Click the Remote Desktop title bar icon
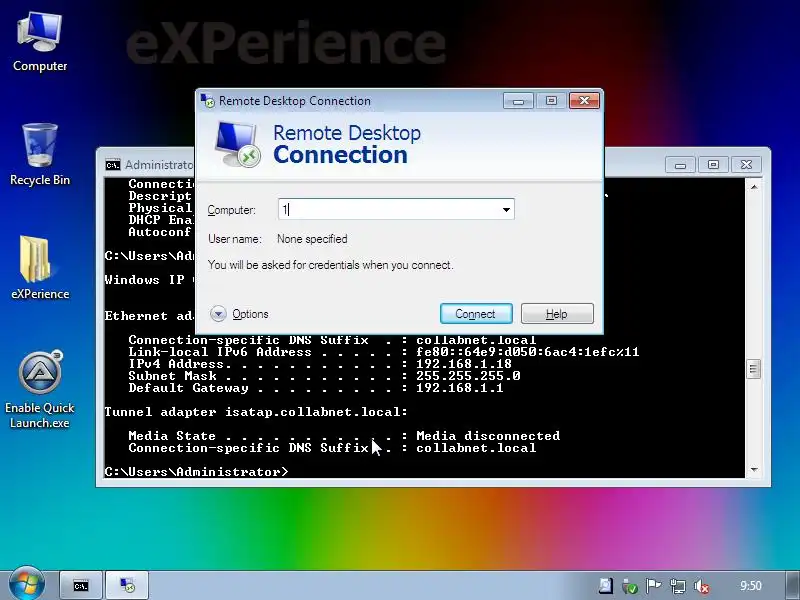The width and height of the screenshot is (800, 600). pyautogui.click(x=208, y=101)
